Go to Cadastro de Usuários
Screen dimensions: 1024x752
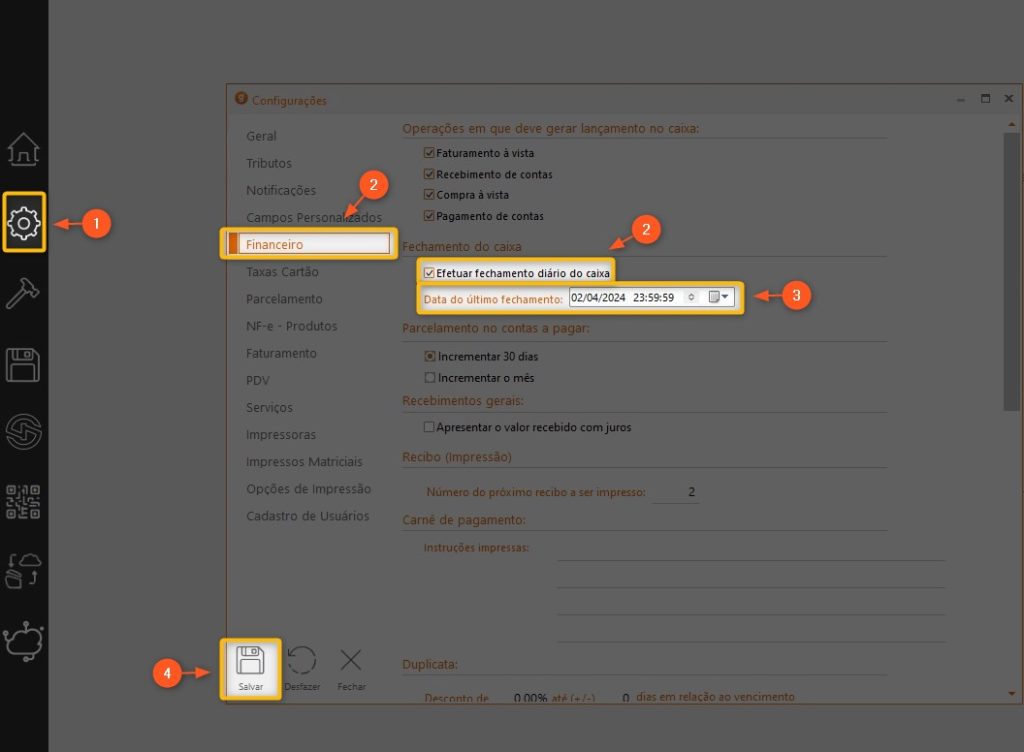(x=307, y=516)
